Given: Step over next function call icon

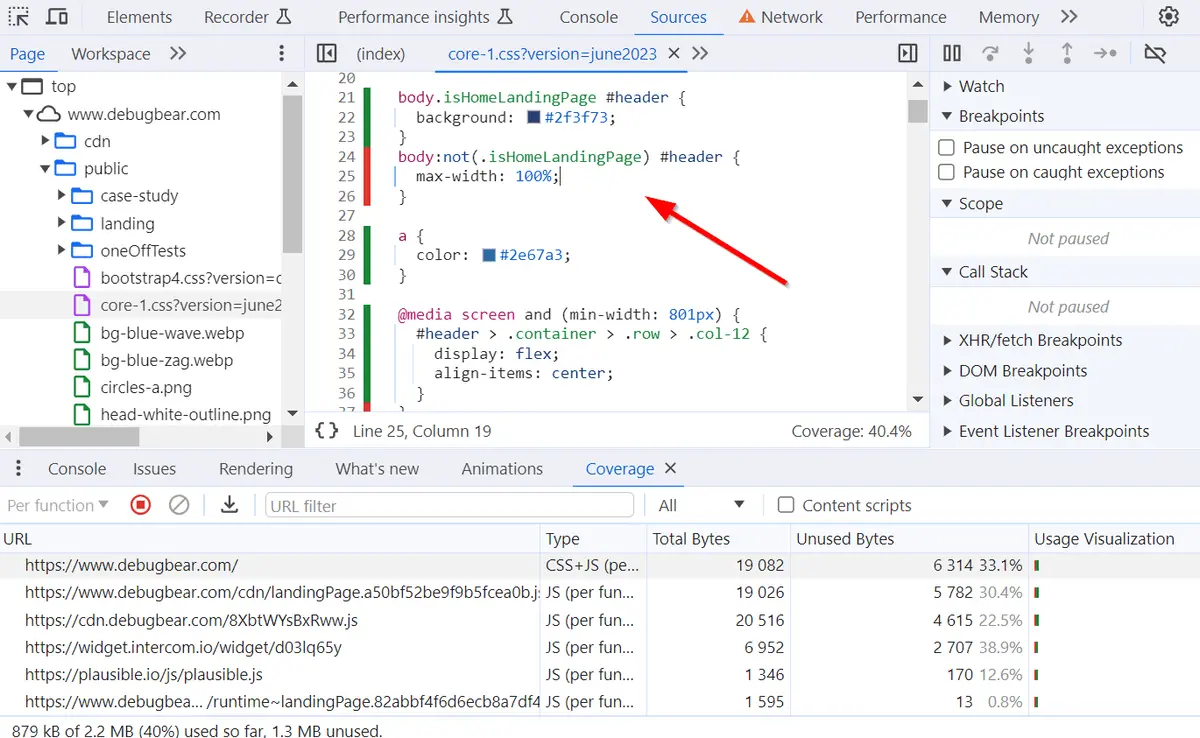Looking at the screenshot, I should tap(990, 54).
